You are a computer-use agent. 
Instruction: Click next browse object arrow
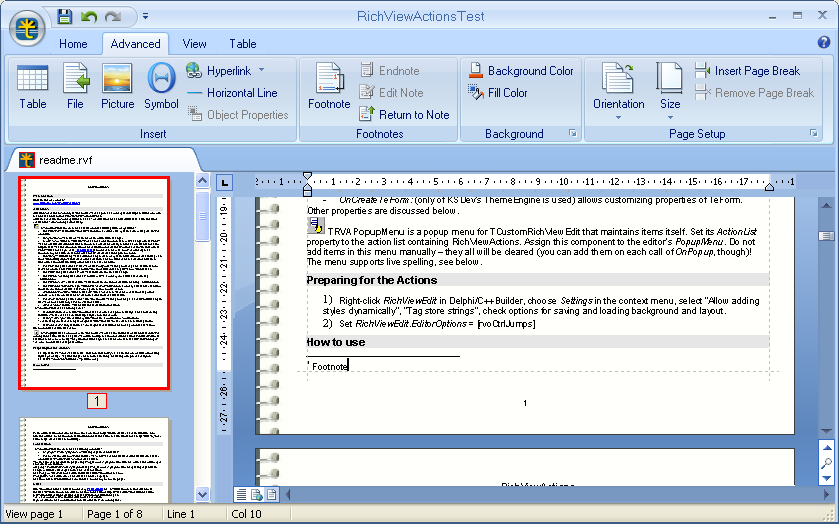point(827,478)
